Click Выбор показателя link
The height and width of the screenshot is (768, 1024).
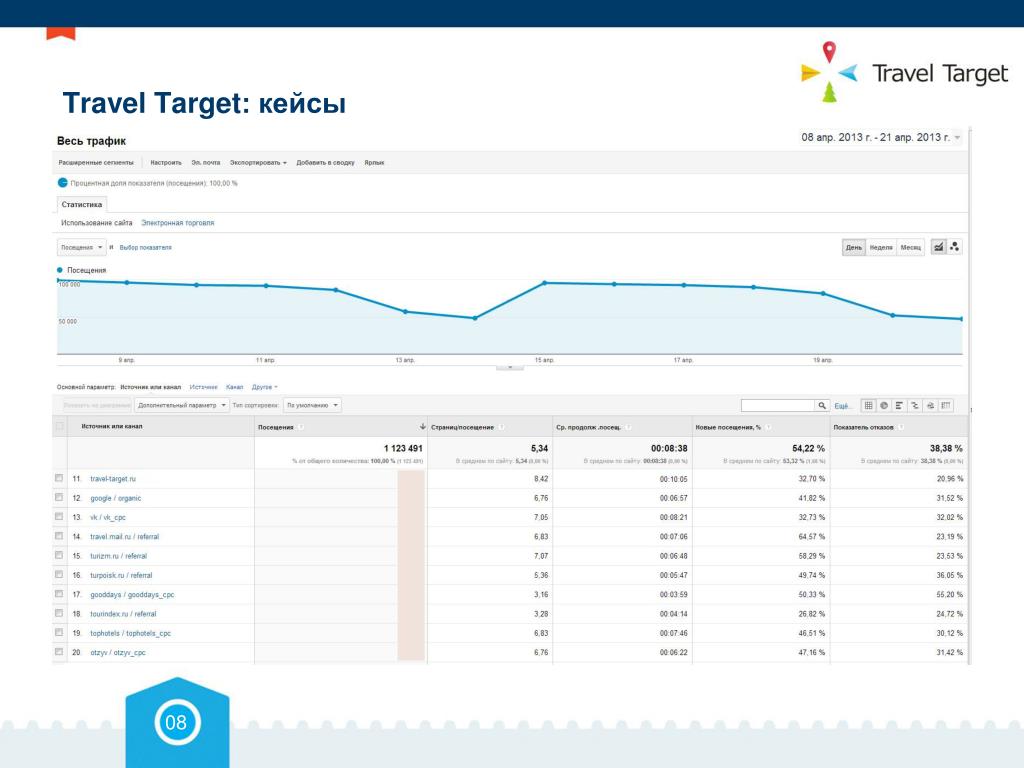pos(146,248)
